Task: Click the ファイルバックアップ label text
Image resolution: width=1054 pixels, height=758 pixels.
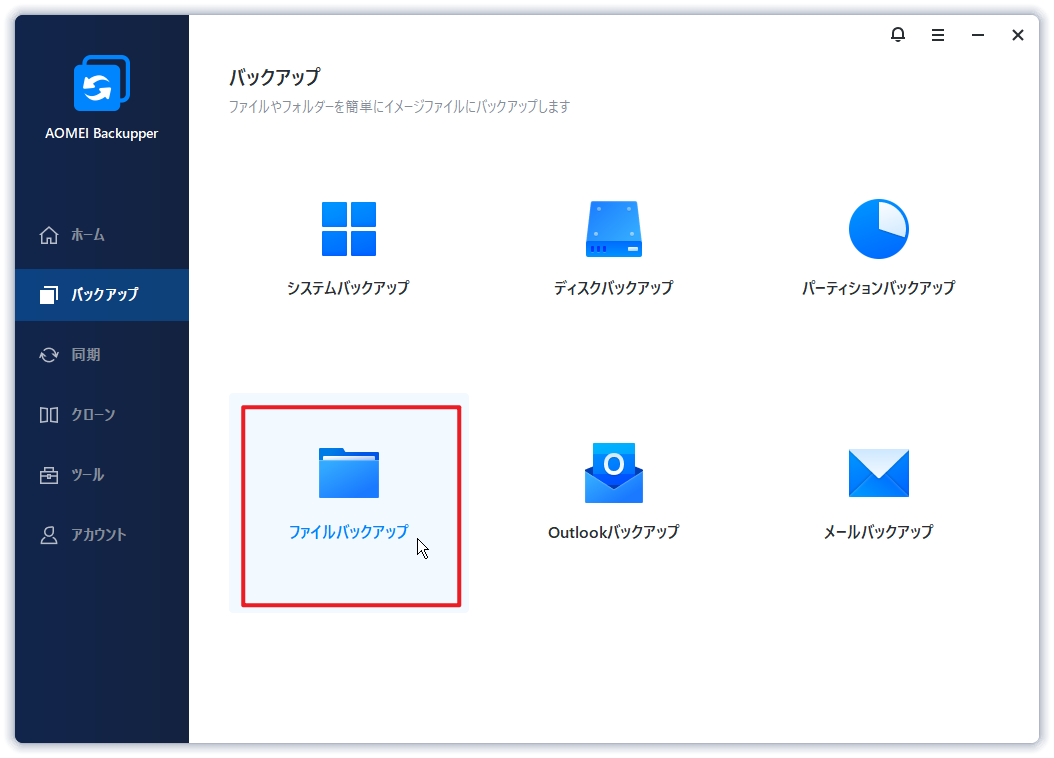Action: click(x=348, y=533)
